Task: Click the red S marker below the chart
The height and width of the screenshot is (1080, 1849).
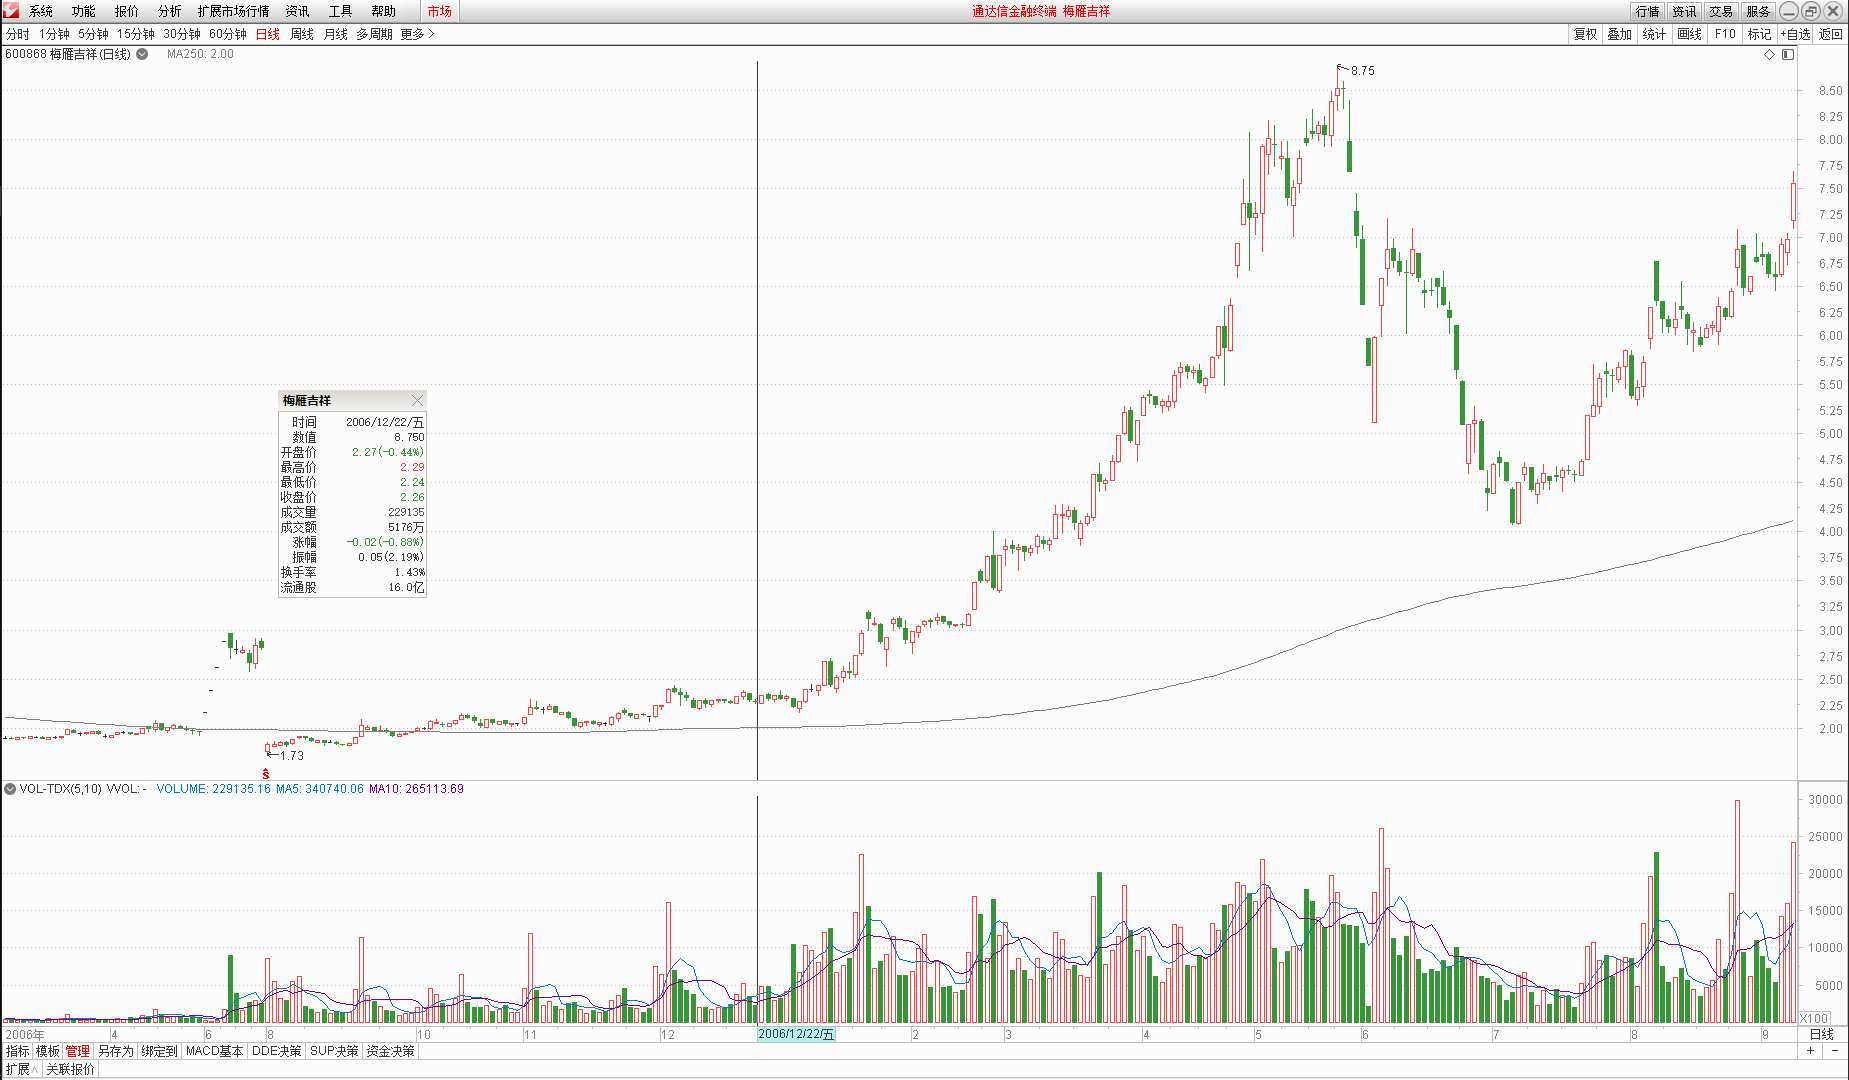Action: [x=266, y=774]
